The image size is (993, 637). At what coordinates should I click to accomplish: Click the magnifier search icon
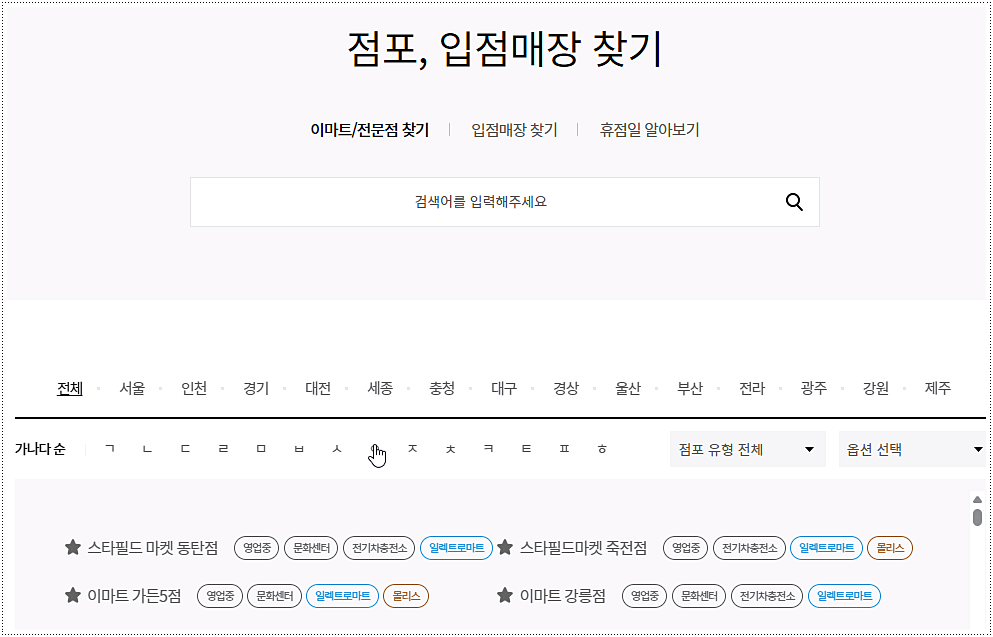tap(794, 202)
